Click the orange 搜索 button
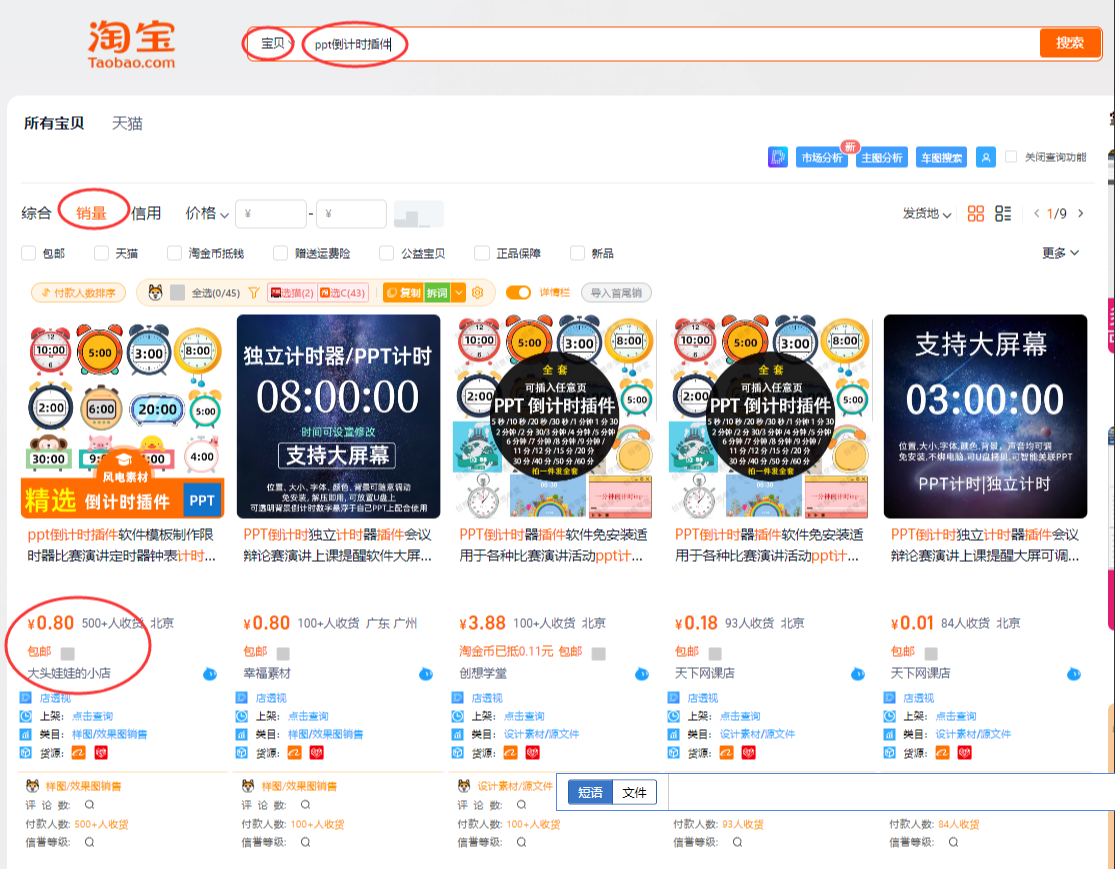Image resolution: width=1115 pixels, height=869 pixels. point(1069,43)
